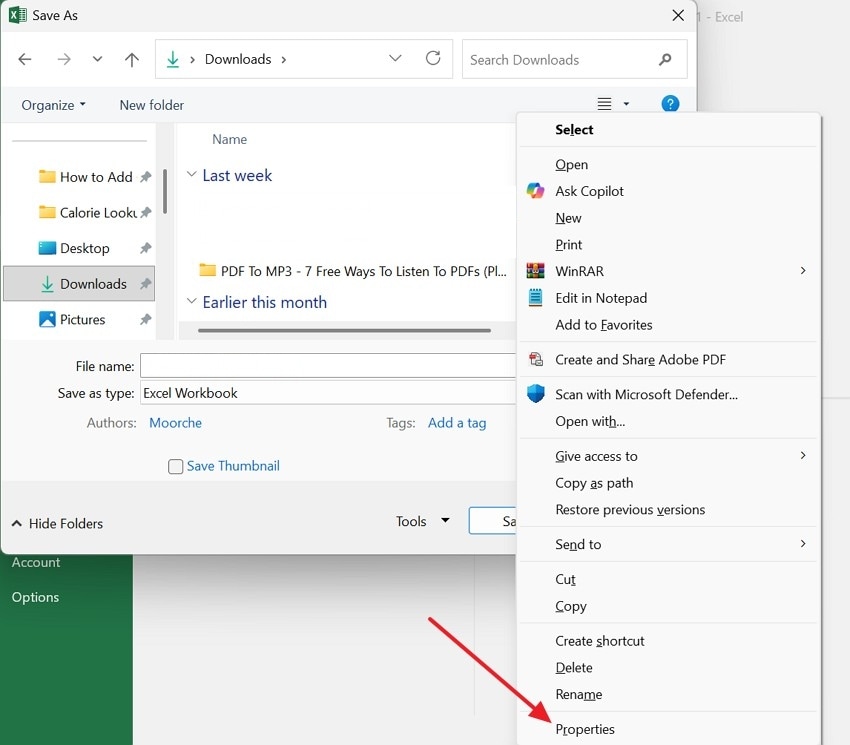This screenshot has width=850, height=745.
Task: Click the horizontal scrollbar in file list
Action: (x=344, y=330)
